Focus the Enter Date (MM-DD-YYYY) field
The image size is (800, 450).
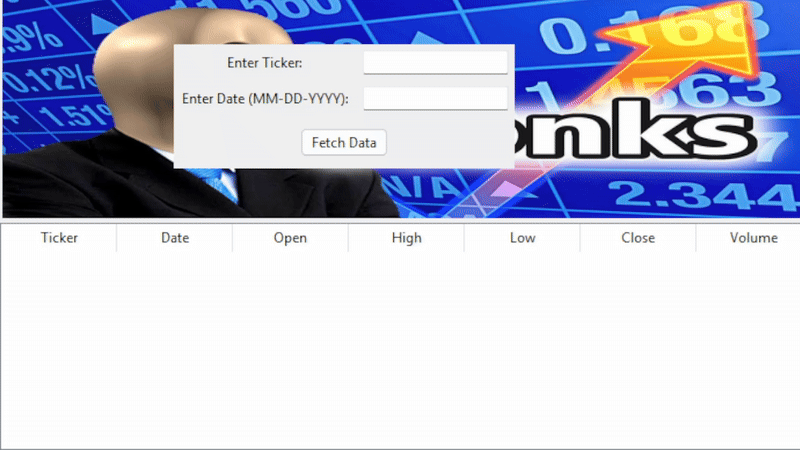435,98
